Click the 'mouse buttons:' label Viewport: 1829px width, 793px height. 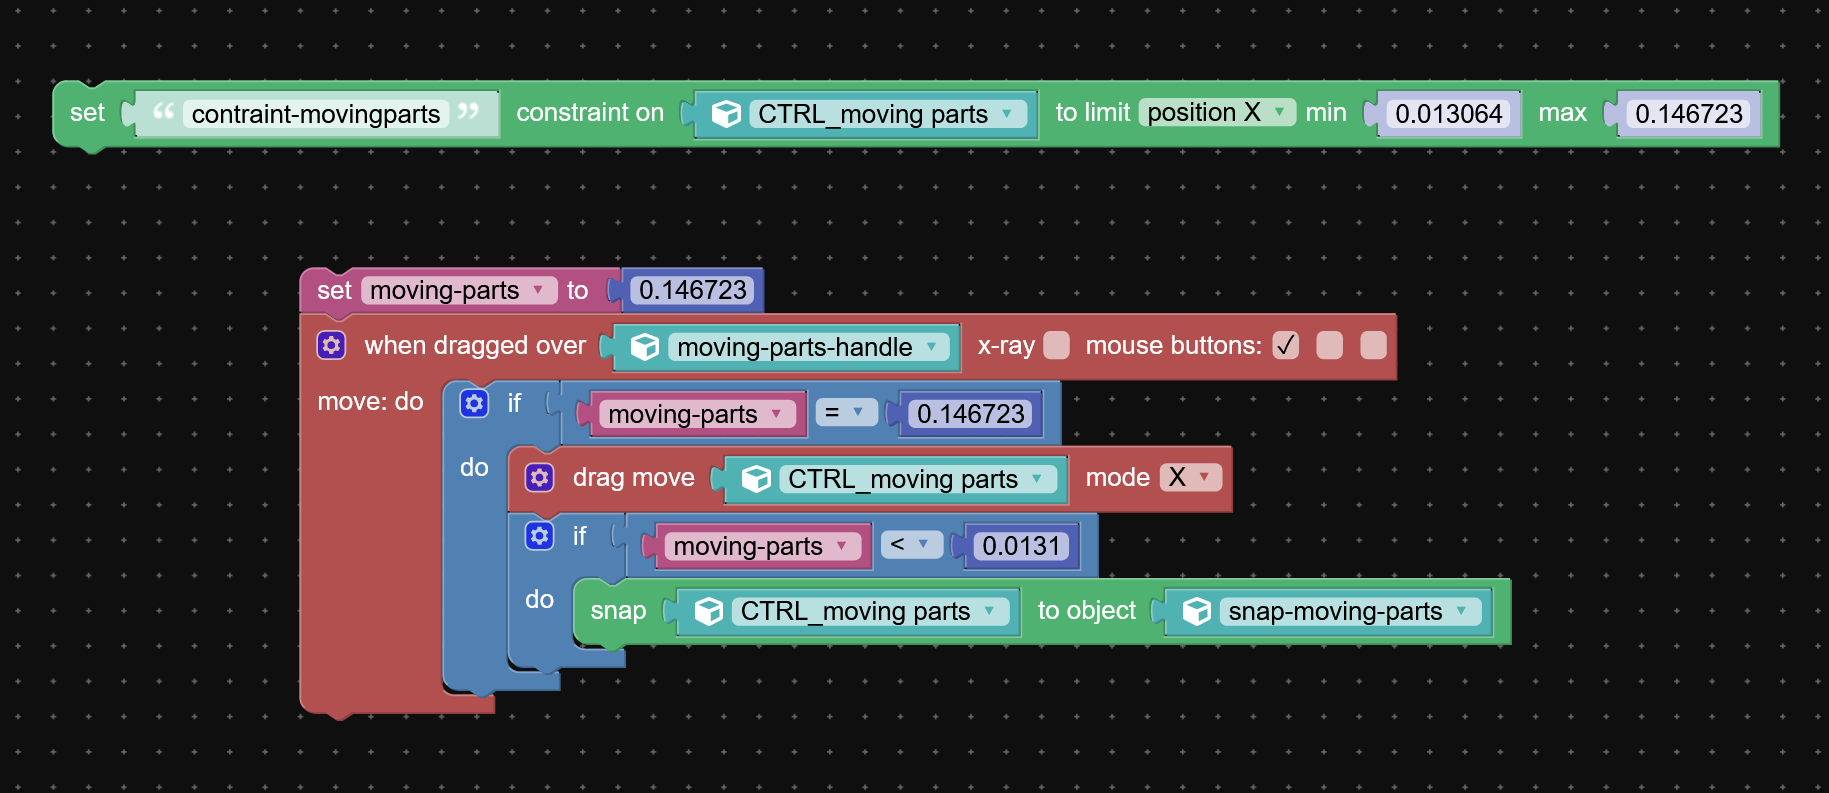(x=1174, y=345)
